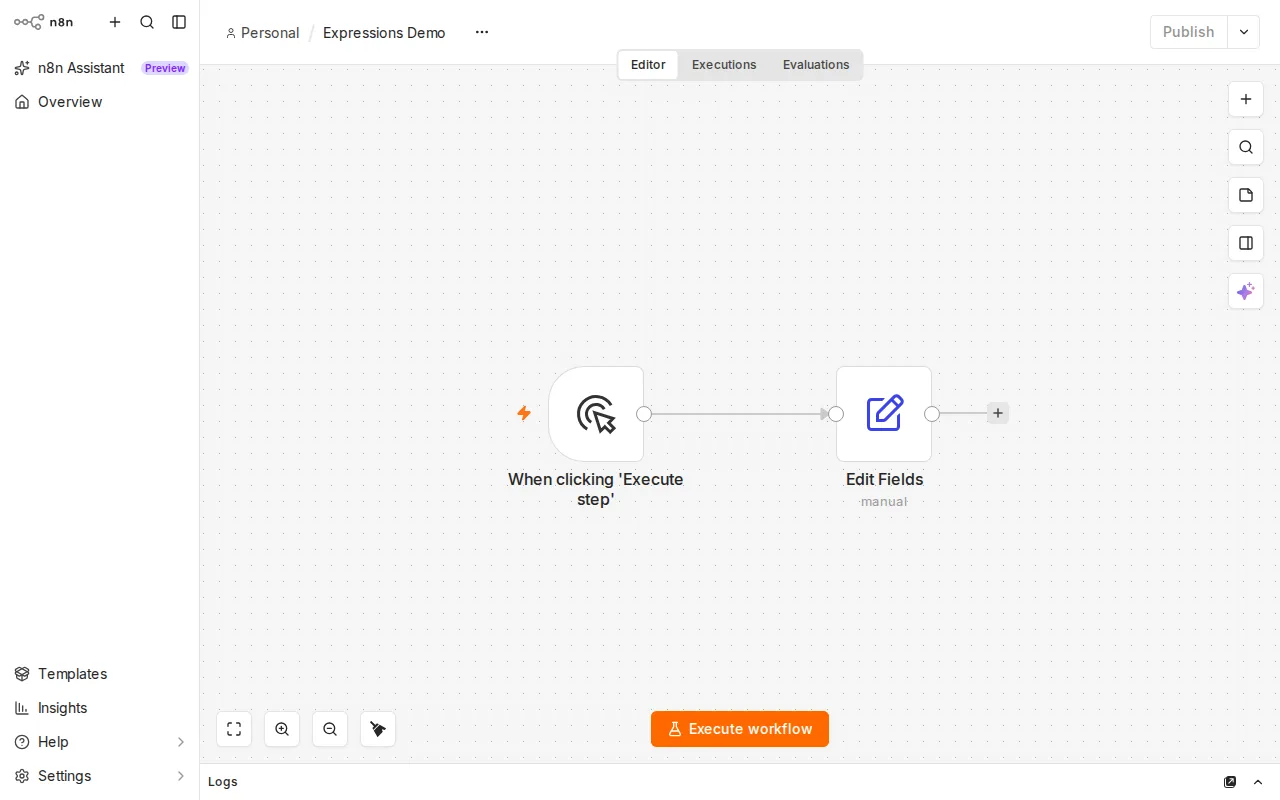Expand the Help submenu
Screen dimensions: 1280x800
tap(100, 742)
